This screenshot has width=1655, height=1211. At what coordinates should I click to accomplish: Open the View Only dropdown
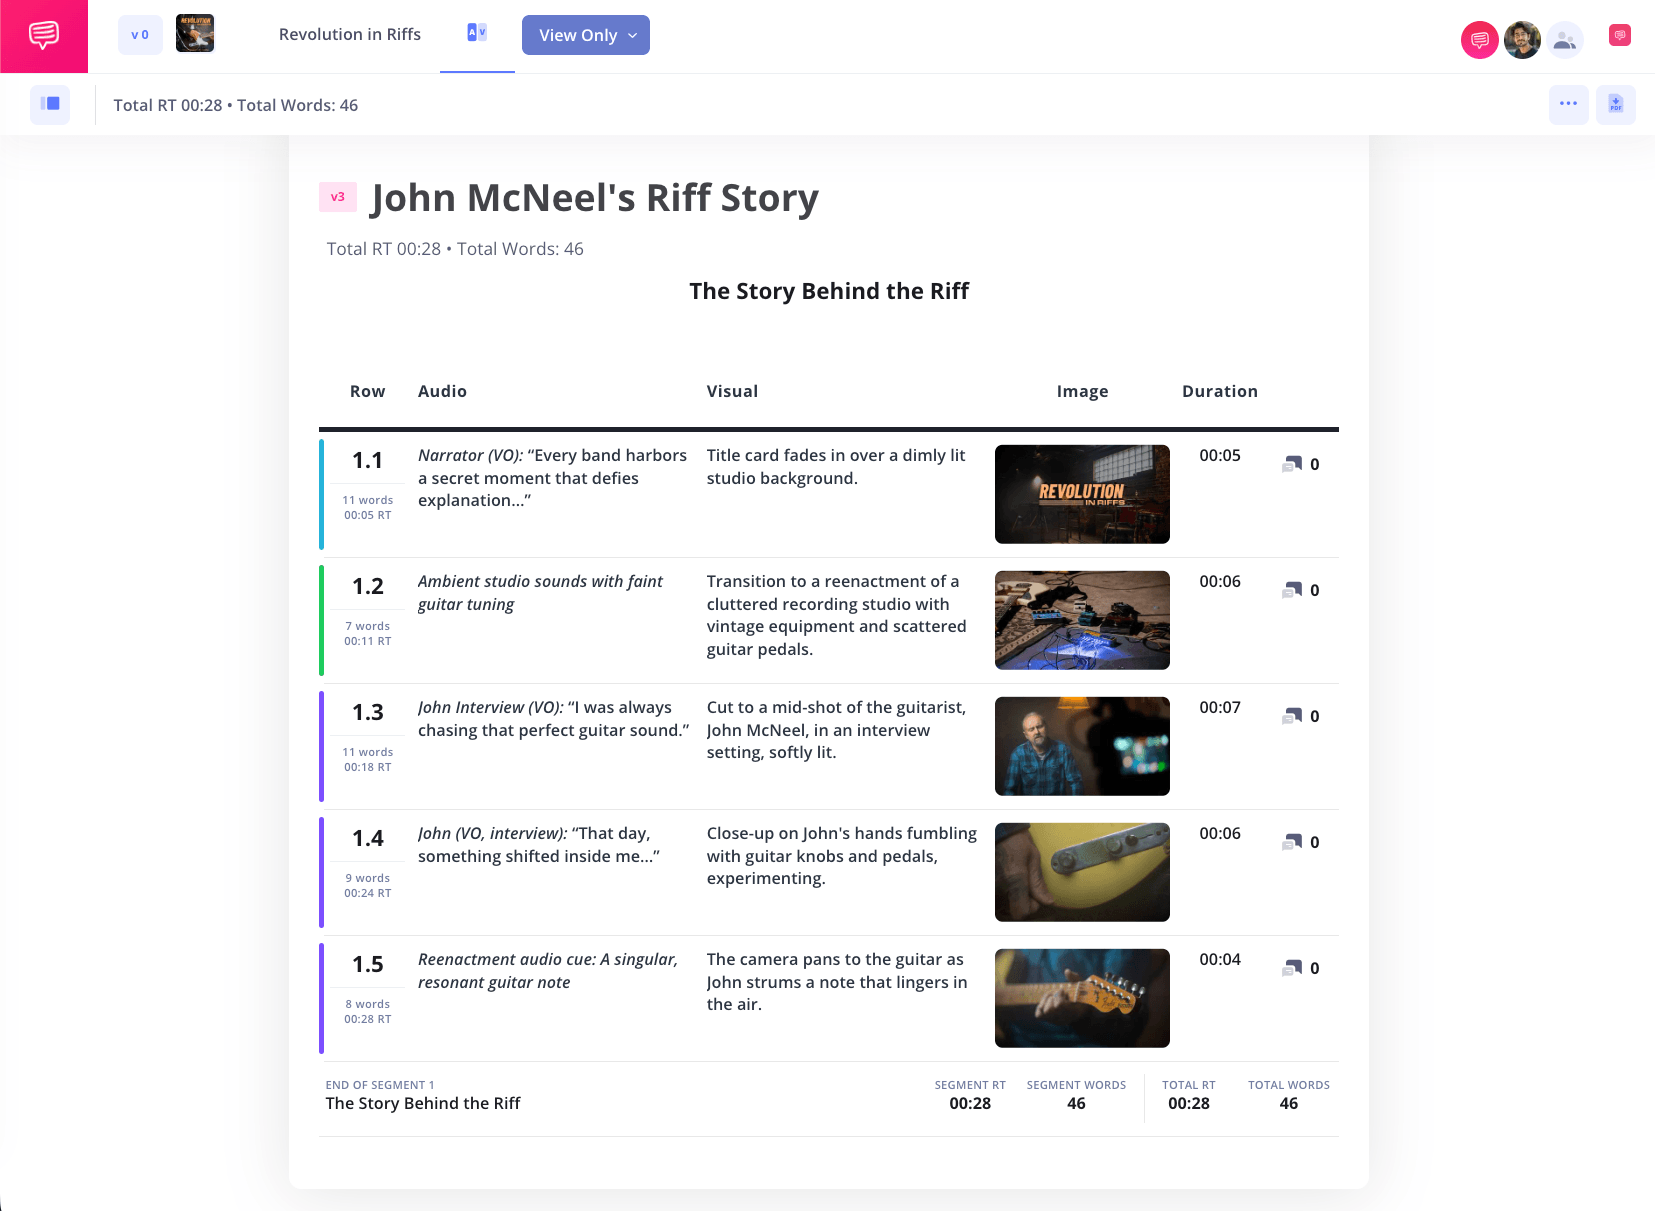(x=586, y=35)
